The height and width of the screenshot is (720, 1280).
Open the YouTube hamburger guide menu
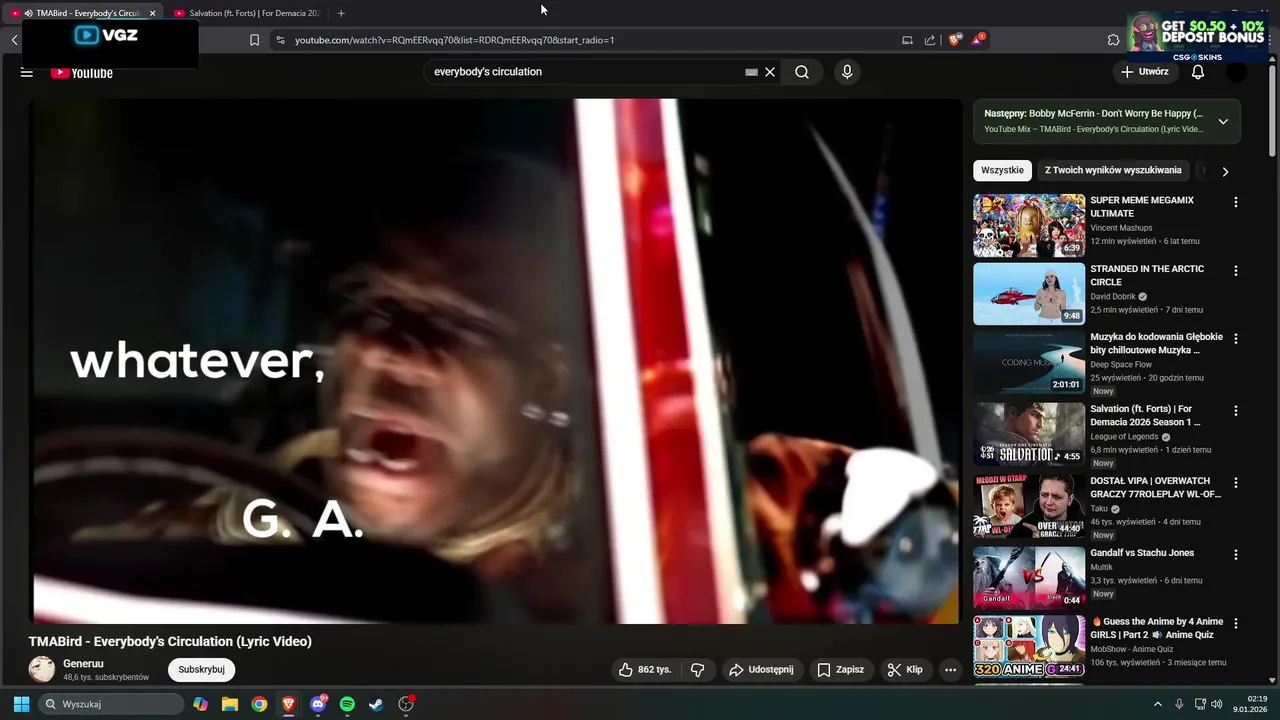27,72
